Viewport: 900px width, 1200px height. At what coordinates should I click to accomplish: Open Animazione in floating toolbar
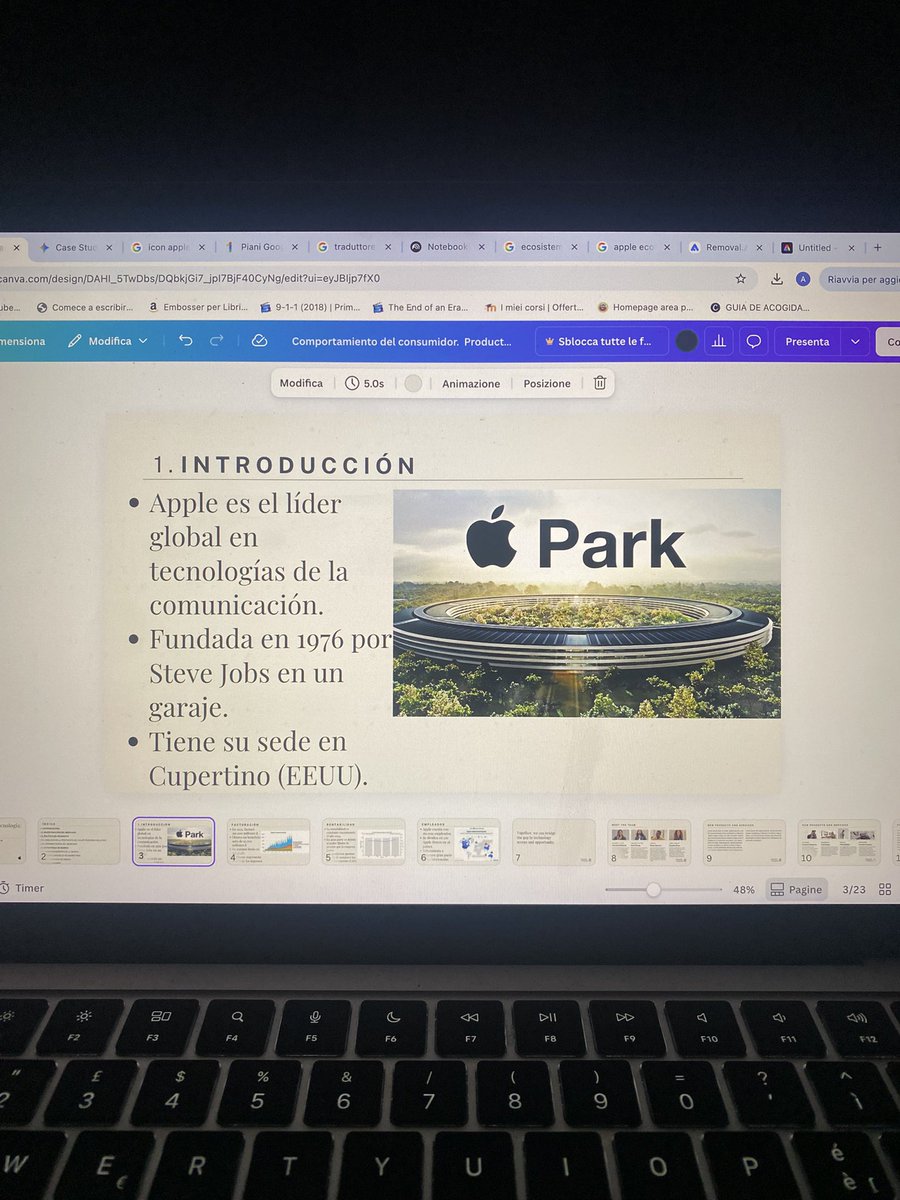[471, 383]
